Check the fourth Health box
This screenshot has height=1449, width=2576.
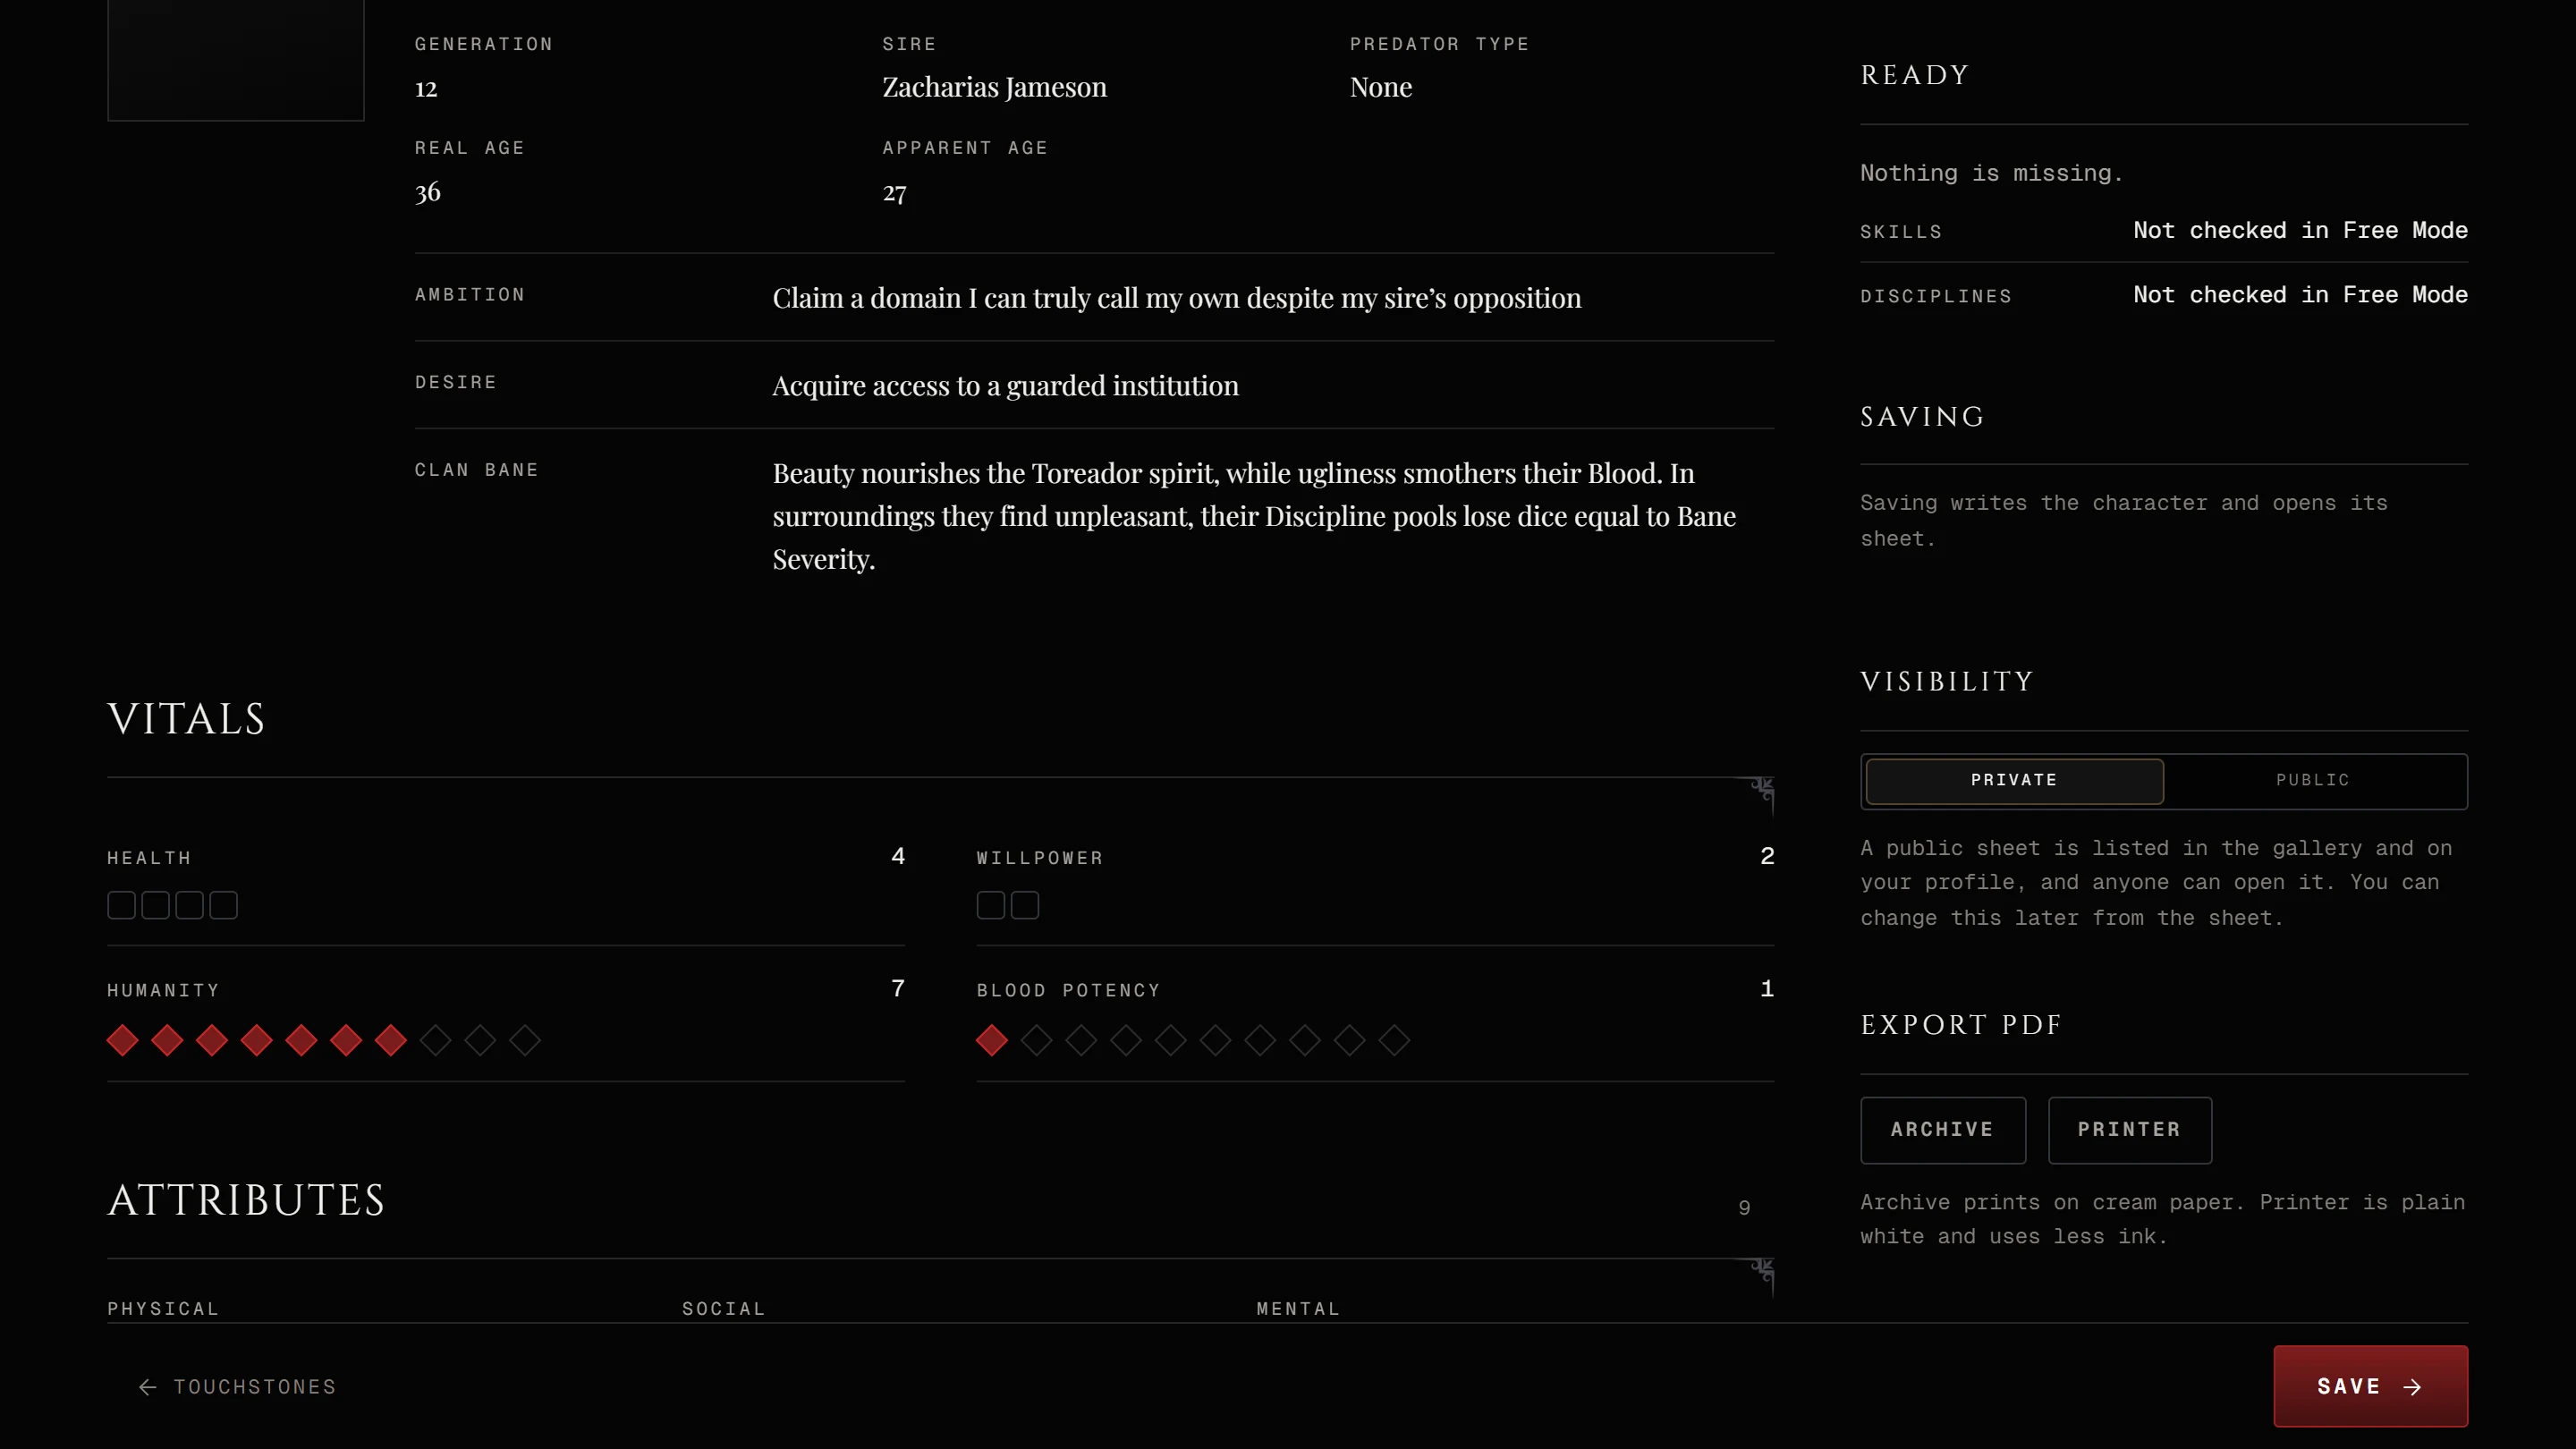point(223,905)
